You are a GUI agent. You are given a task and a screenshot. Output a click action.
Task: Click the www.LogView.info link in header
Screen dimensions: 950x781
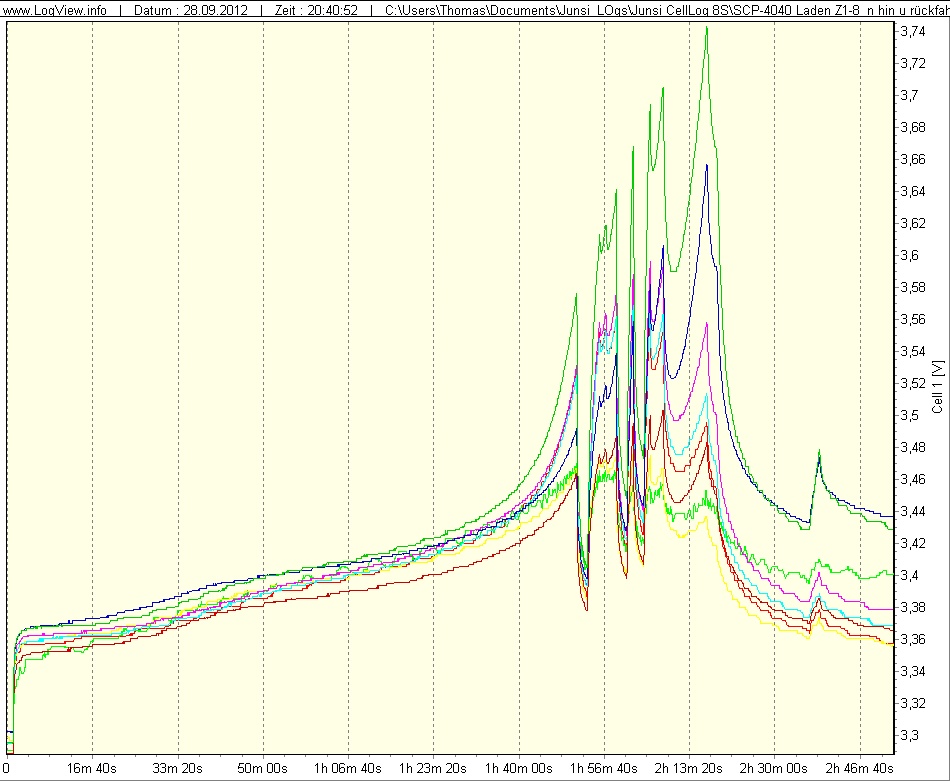pyautogui.click(x=56, y=9)
